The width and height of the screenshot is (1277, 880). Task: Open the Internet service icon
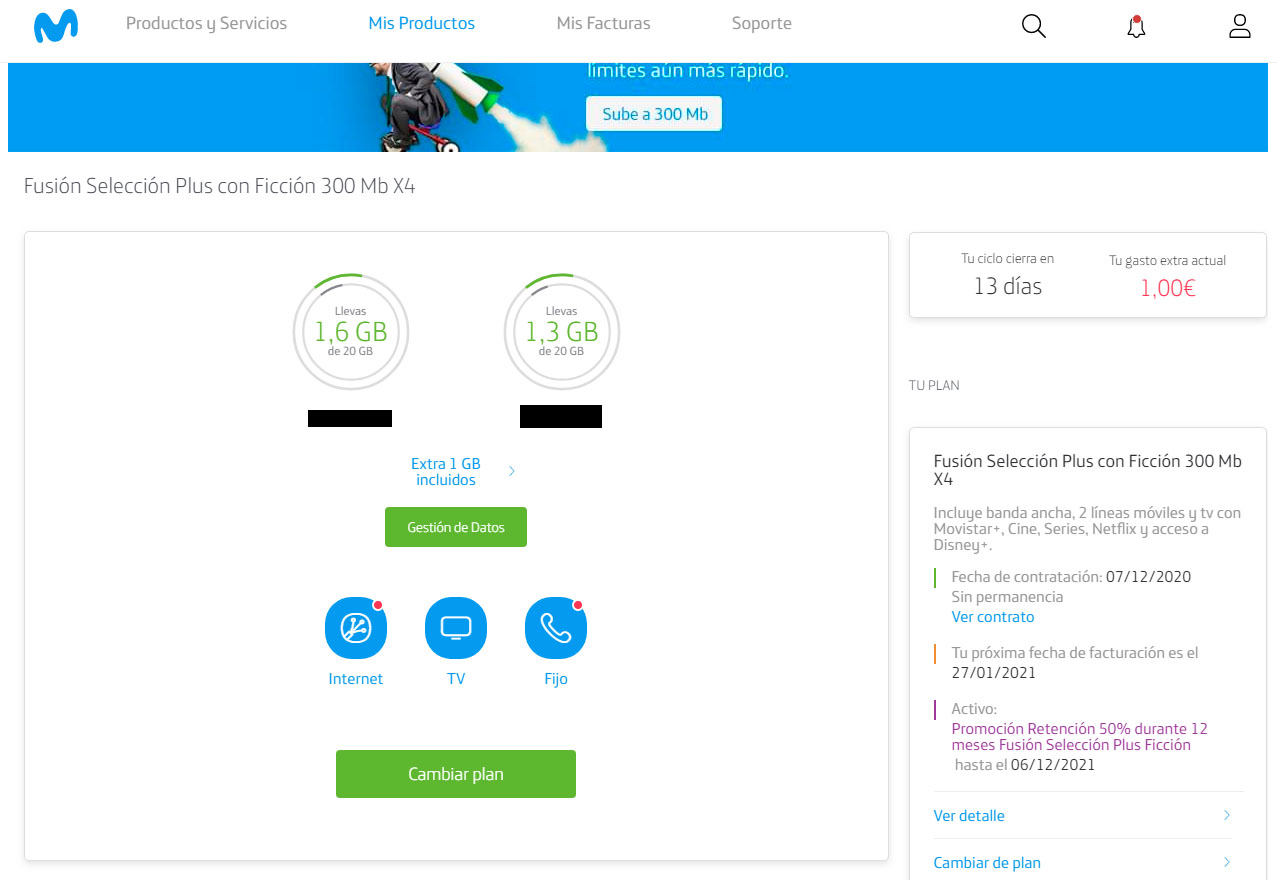pos(356,628)
